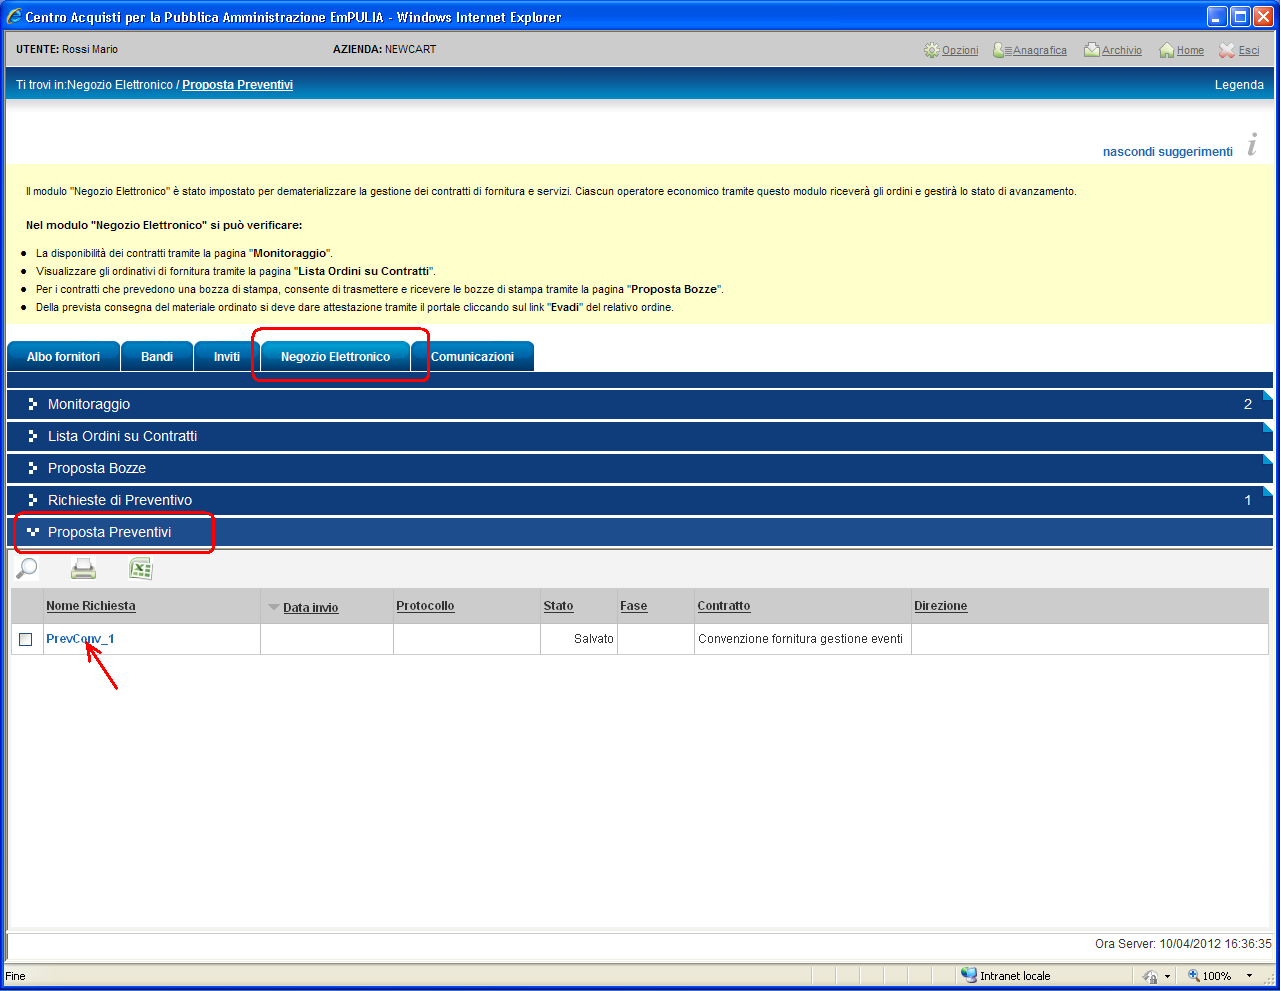The height and width of the screenshot is (991, 1281).
Task: Sort by Direzione column header
Action: (941, 606)
